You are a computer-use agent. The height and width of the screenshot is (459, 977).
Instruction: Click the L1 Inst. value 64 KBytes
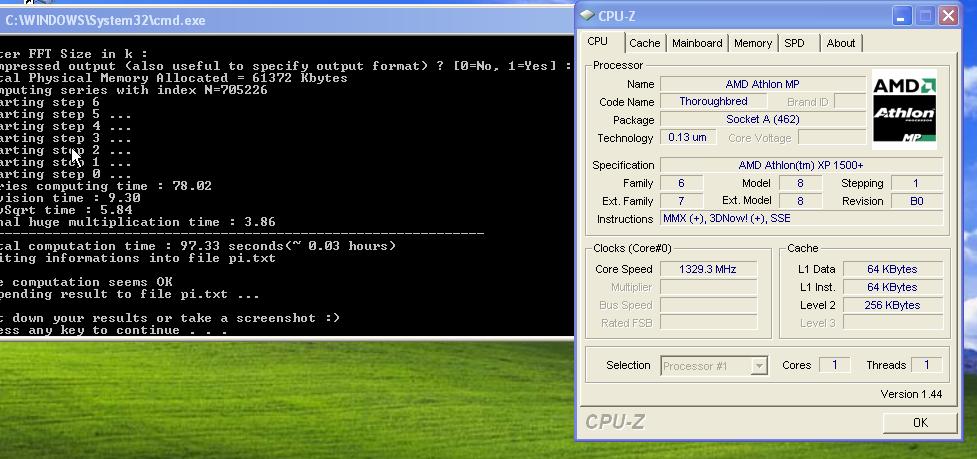[892, 287]
